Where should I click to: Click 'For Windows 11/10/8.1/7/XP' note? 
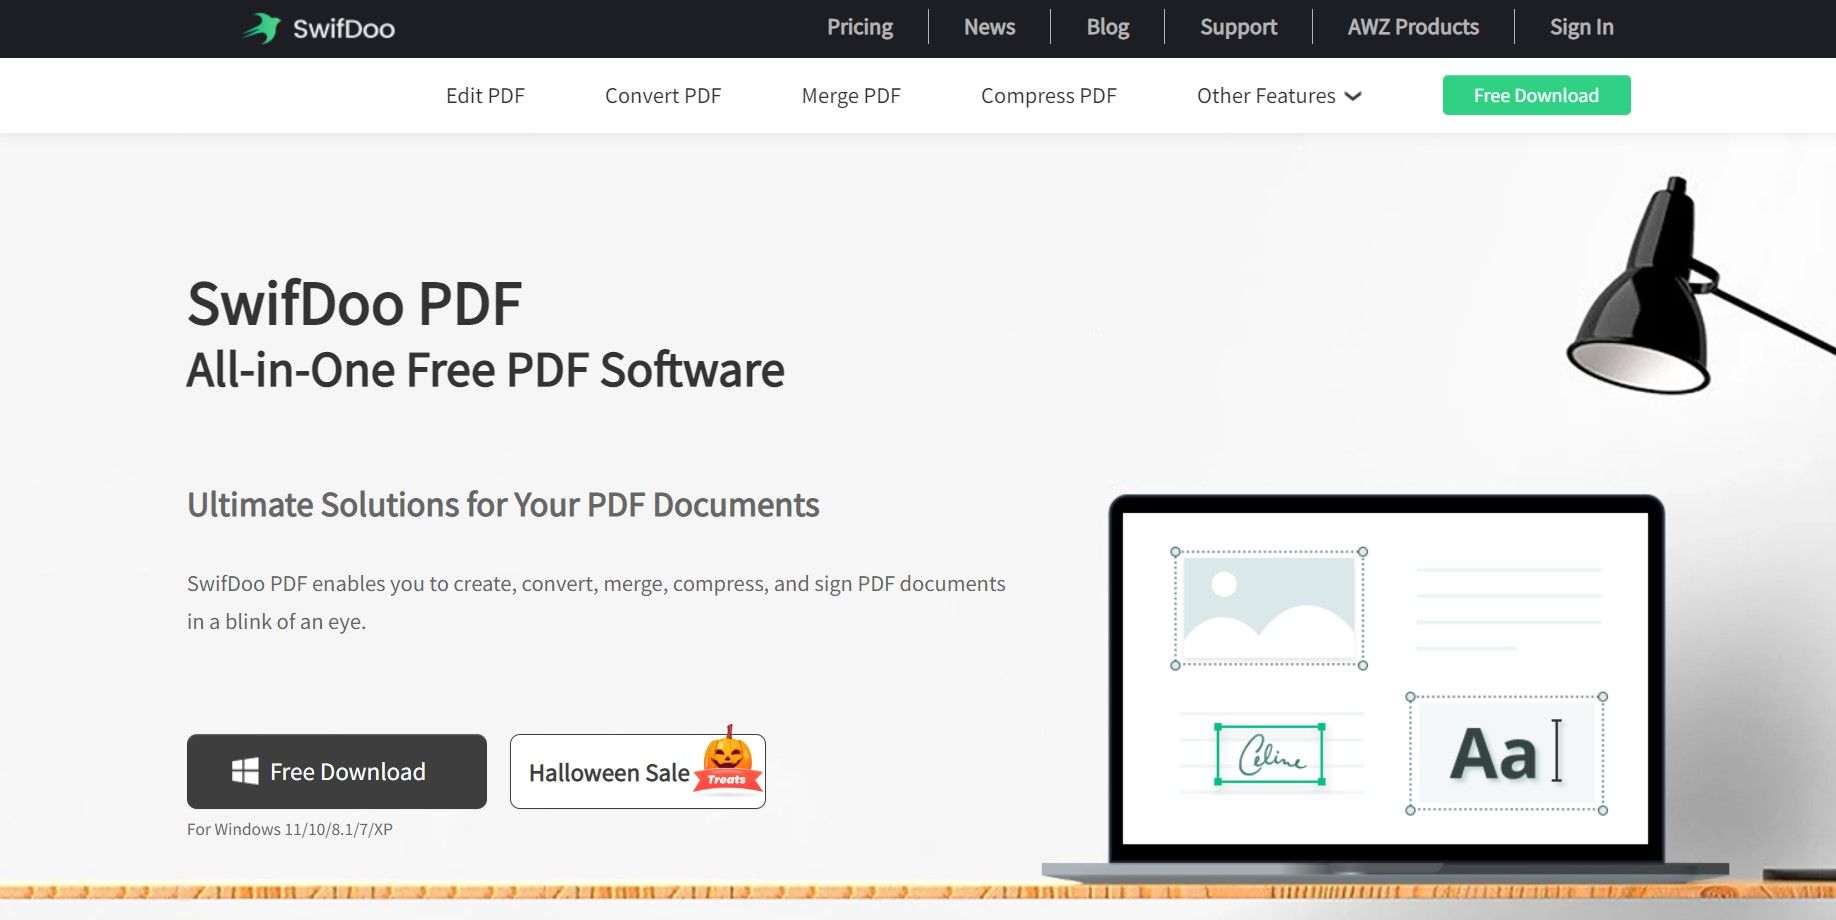point(290,829)
